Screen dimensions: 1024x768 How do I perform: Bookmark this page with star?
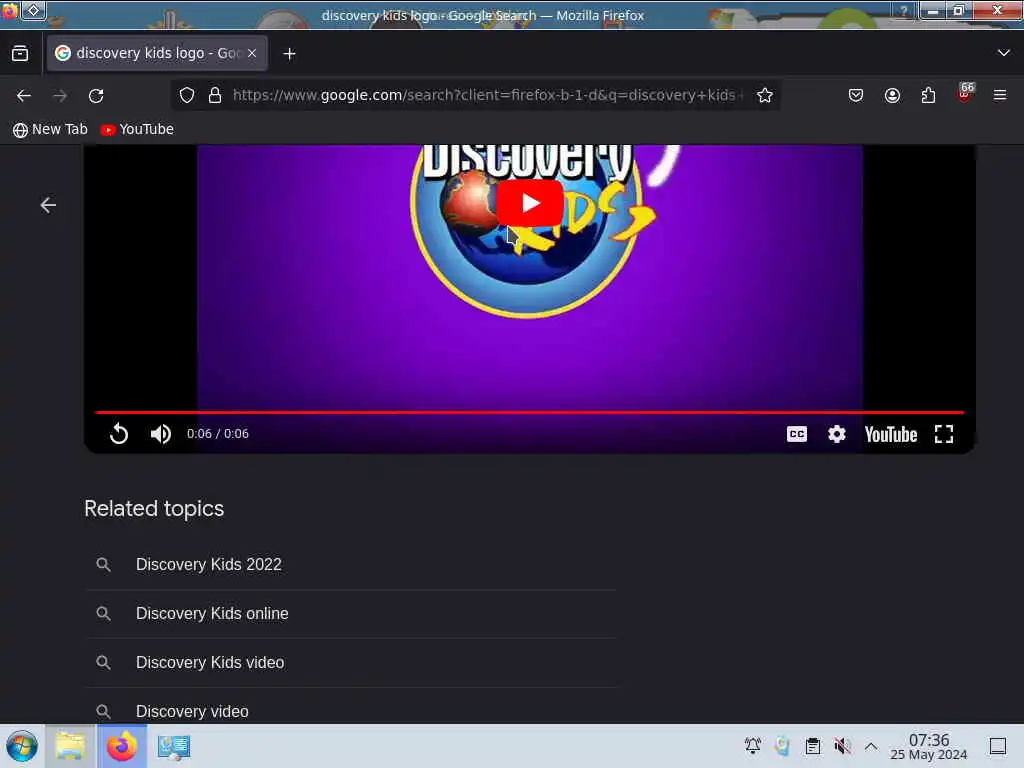tap(765, 95)
